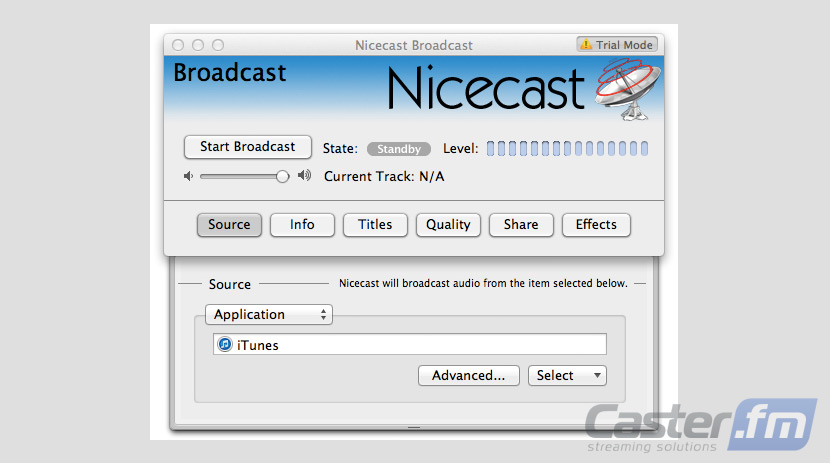Click the low volume speaker icon
The height and width of the screenshot is (463, 830).
[188, 176]
